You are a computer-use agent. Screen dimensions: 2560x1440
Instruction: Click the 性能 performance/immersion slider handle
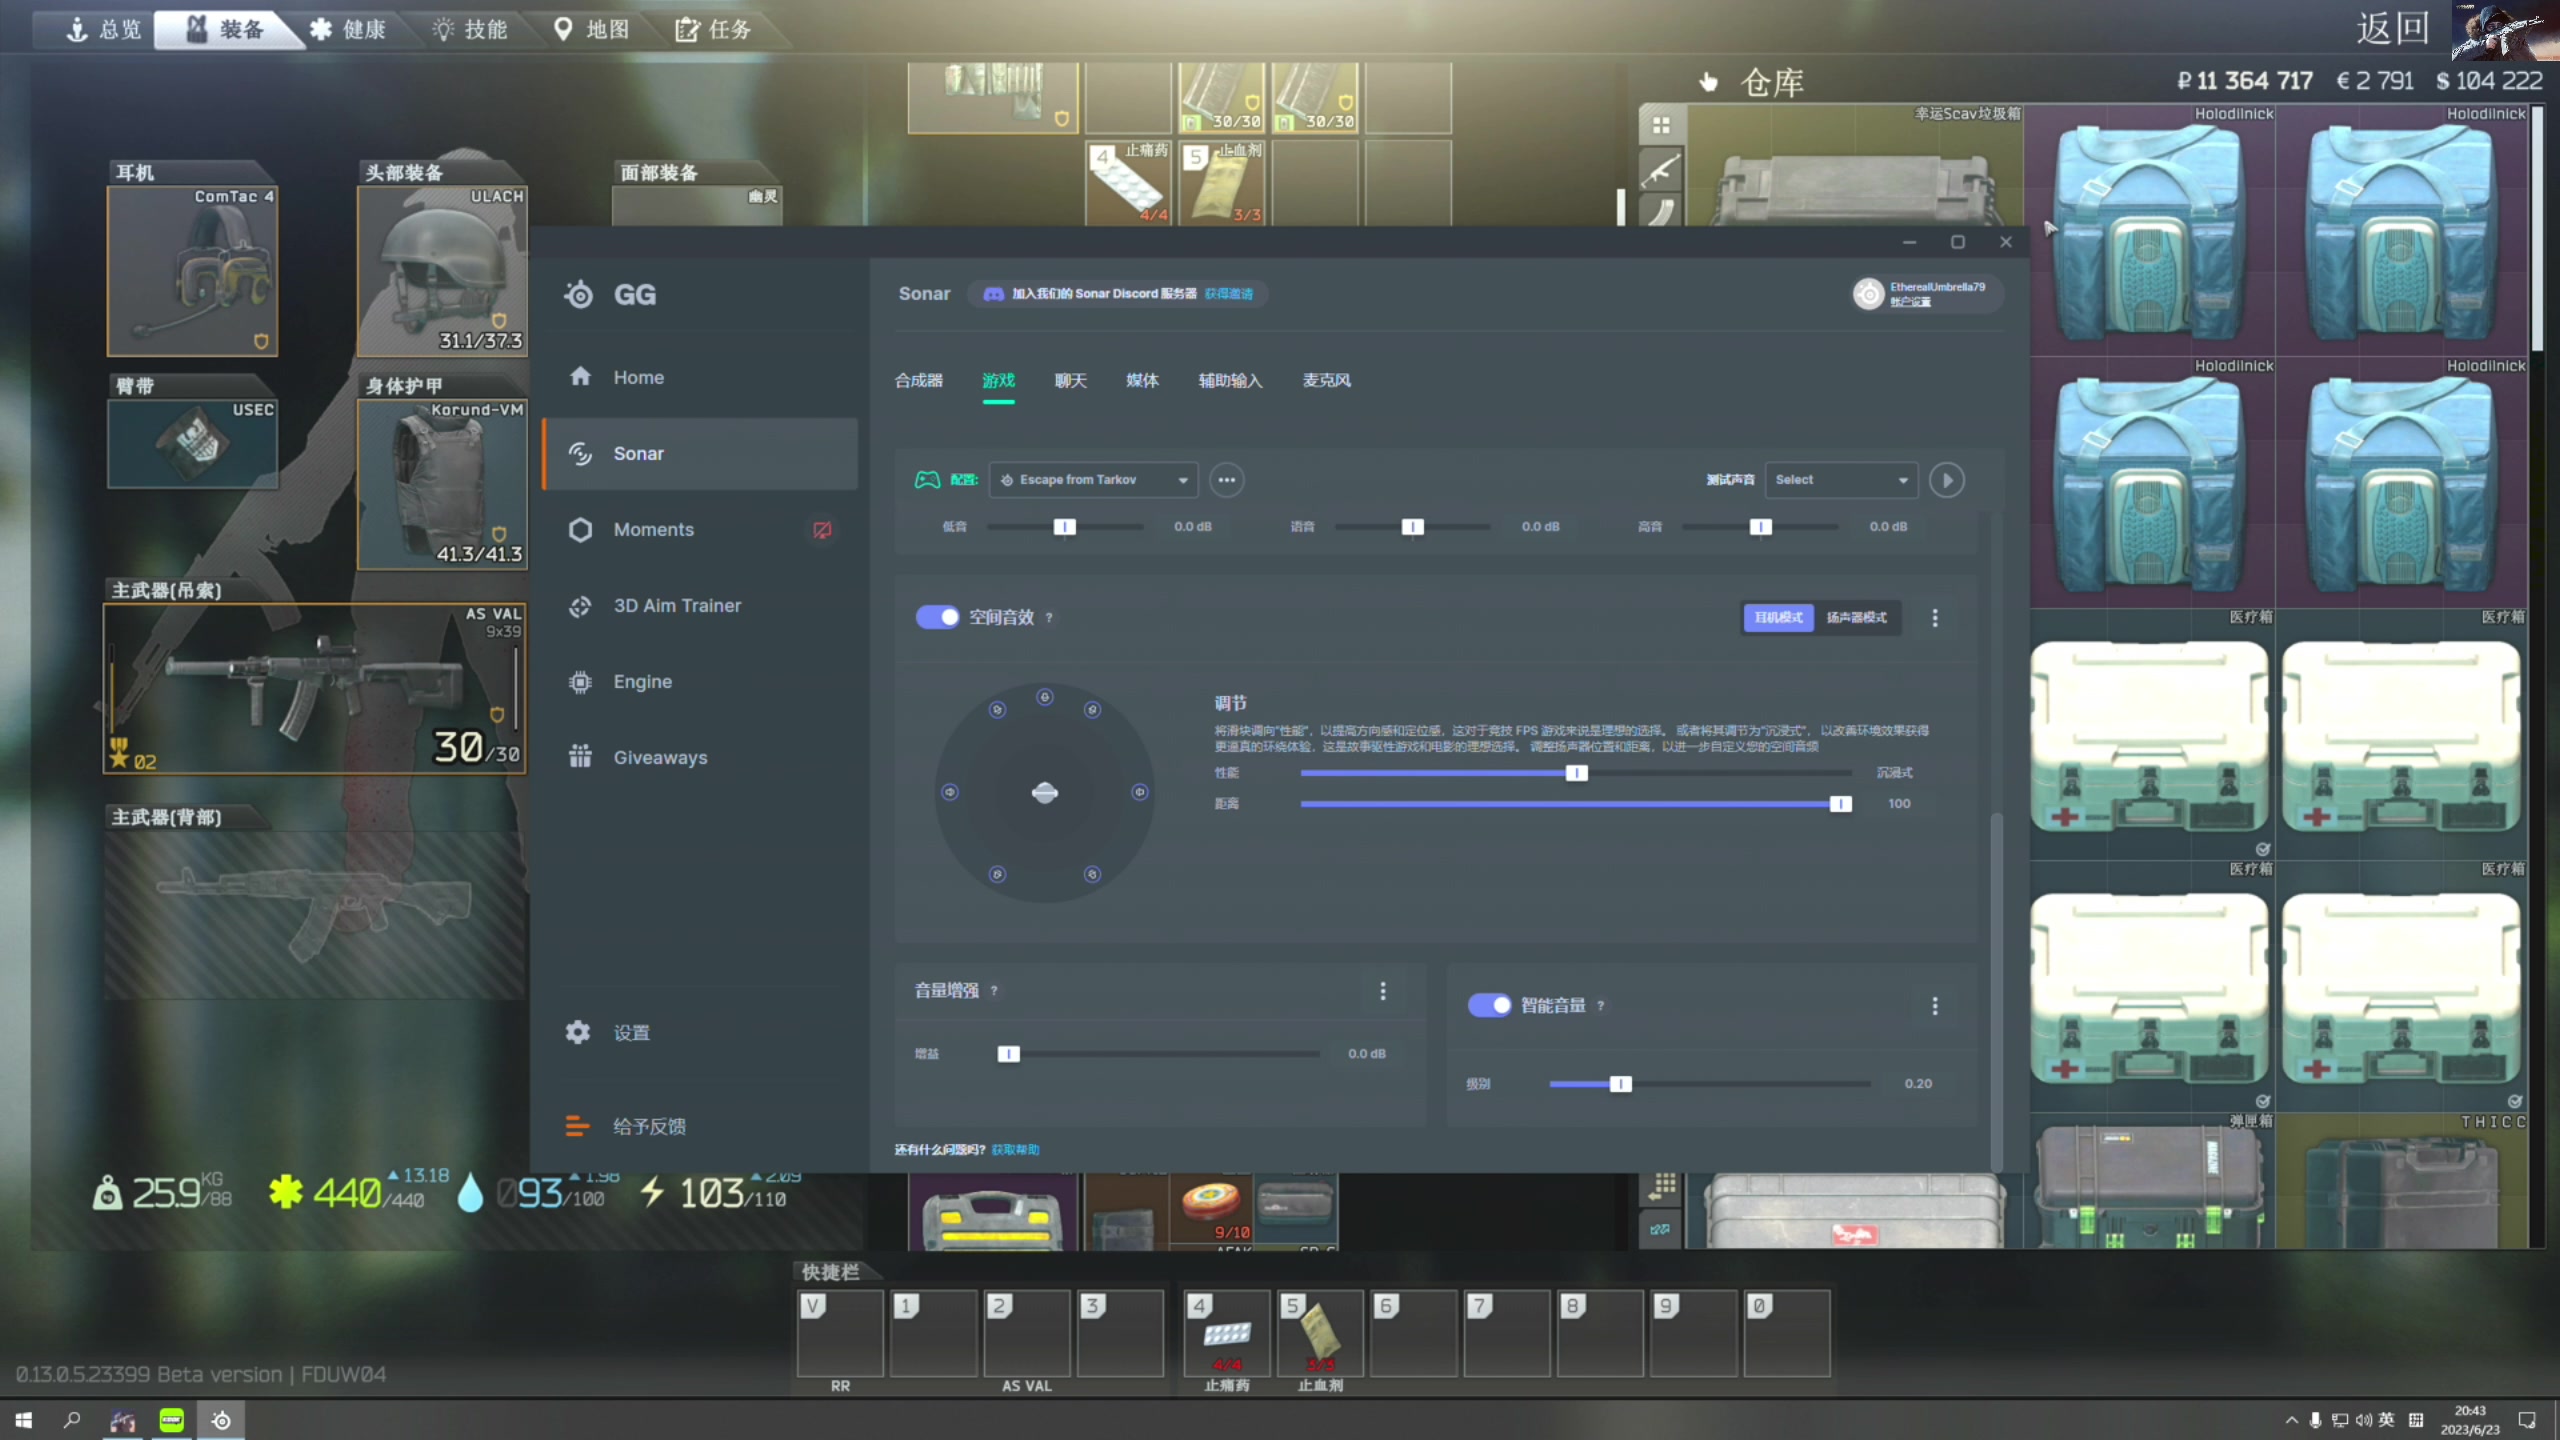pyautogui.click(x=1576, y=773)
